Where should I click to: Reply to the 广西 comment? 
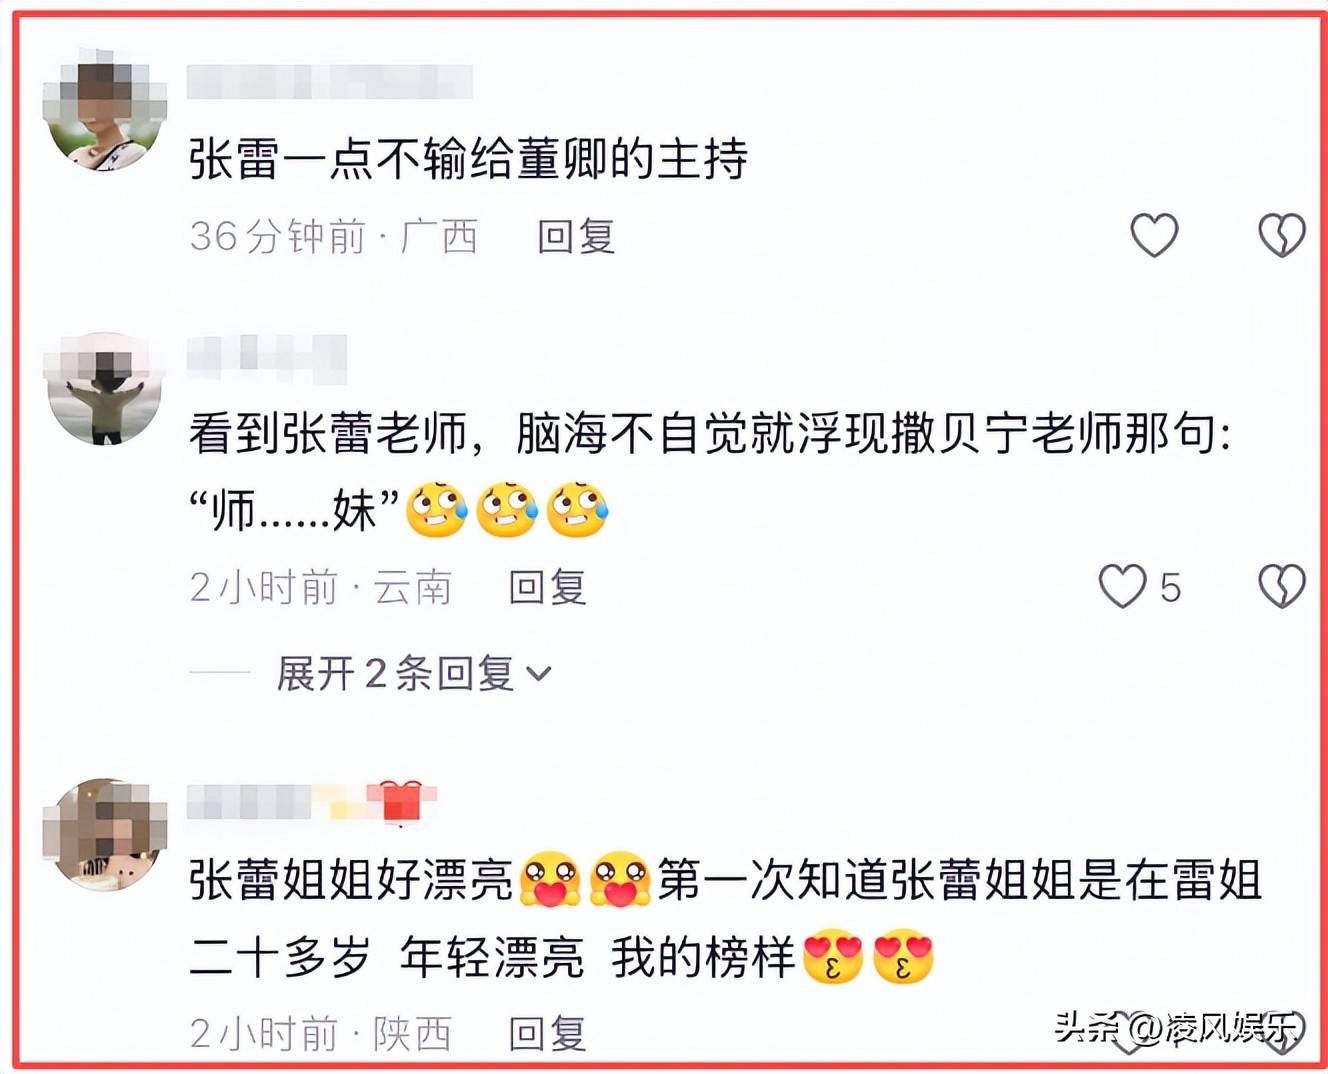[x=576, y=237]
